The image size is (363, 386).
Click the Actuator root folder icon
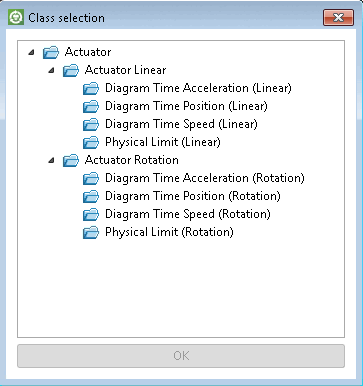point(51,53)
